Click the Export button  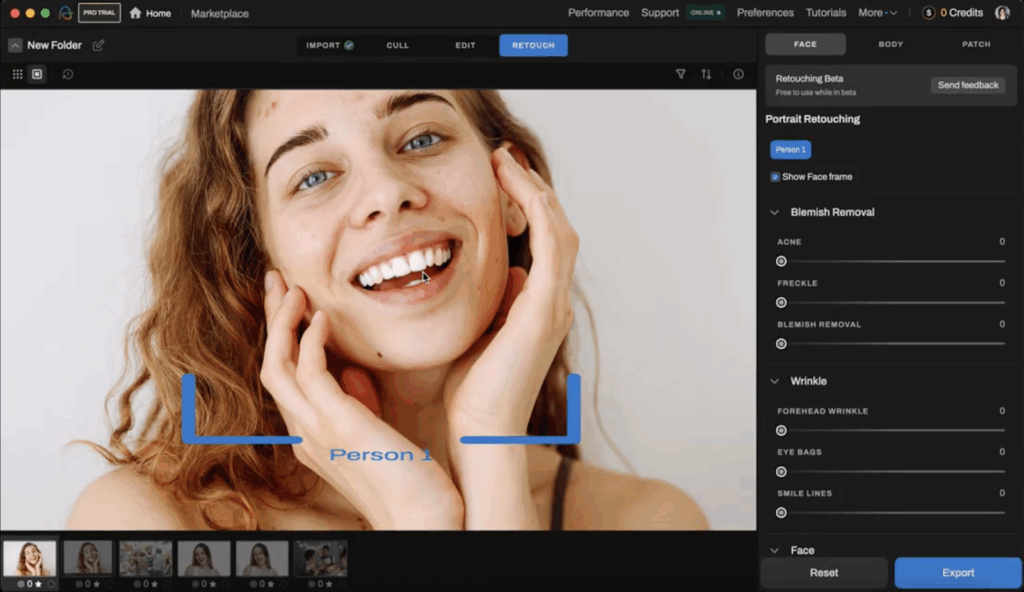point(957,572)
